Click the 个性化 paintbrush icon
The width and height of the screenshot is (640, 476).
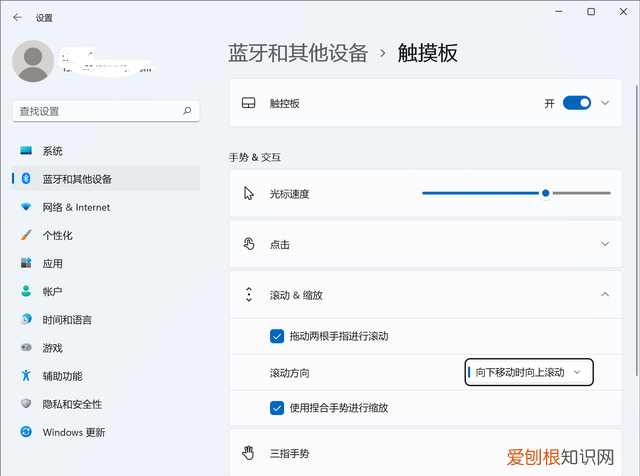(x=26, y=235)
